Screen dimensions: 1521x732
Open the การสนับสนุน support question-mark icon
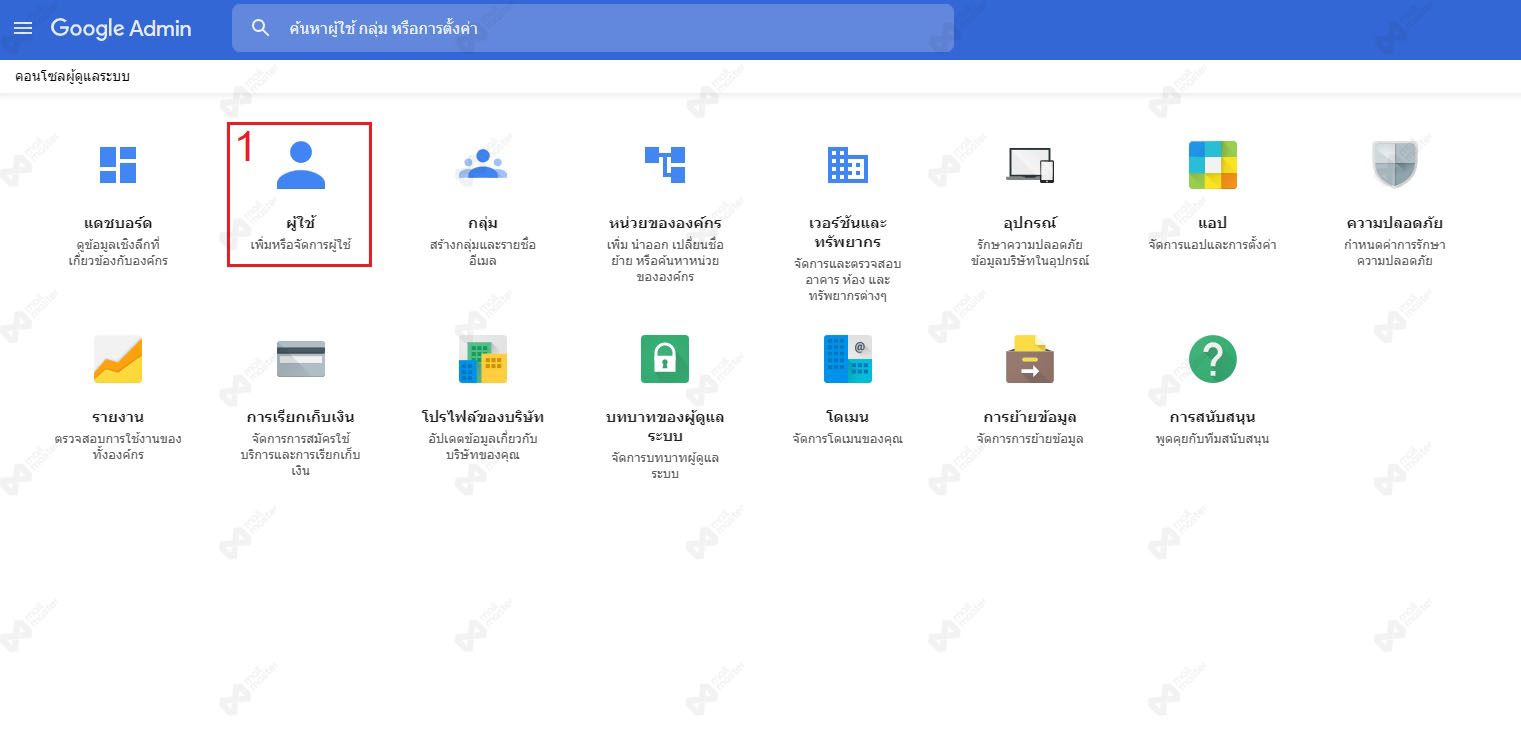1213,359
